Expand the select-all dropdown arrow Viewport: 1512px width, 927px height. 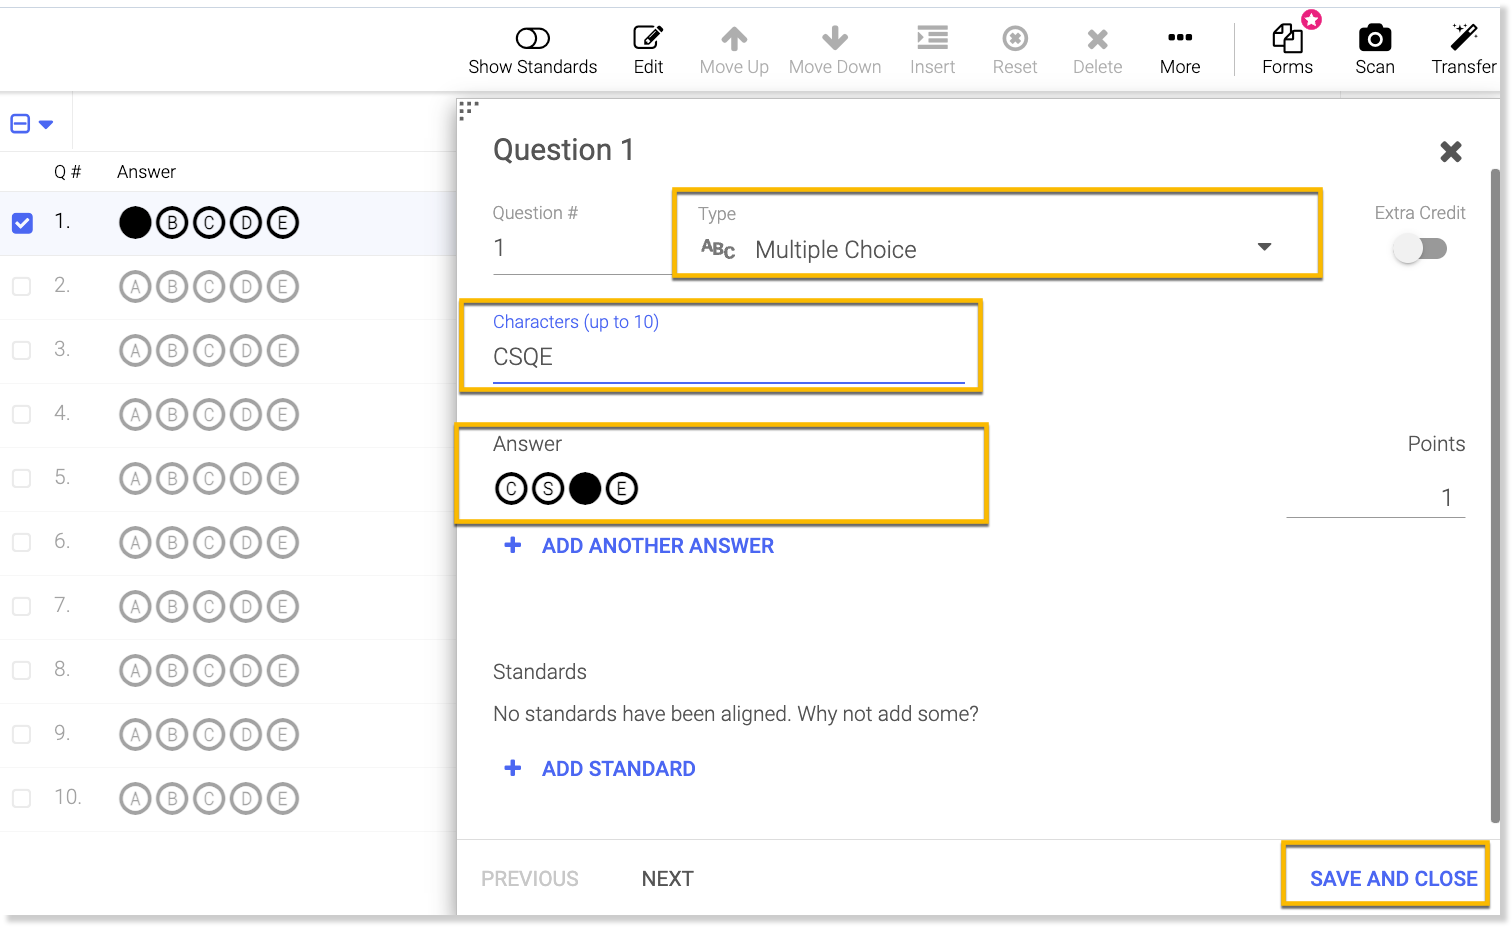click(x=46, y=125)
